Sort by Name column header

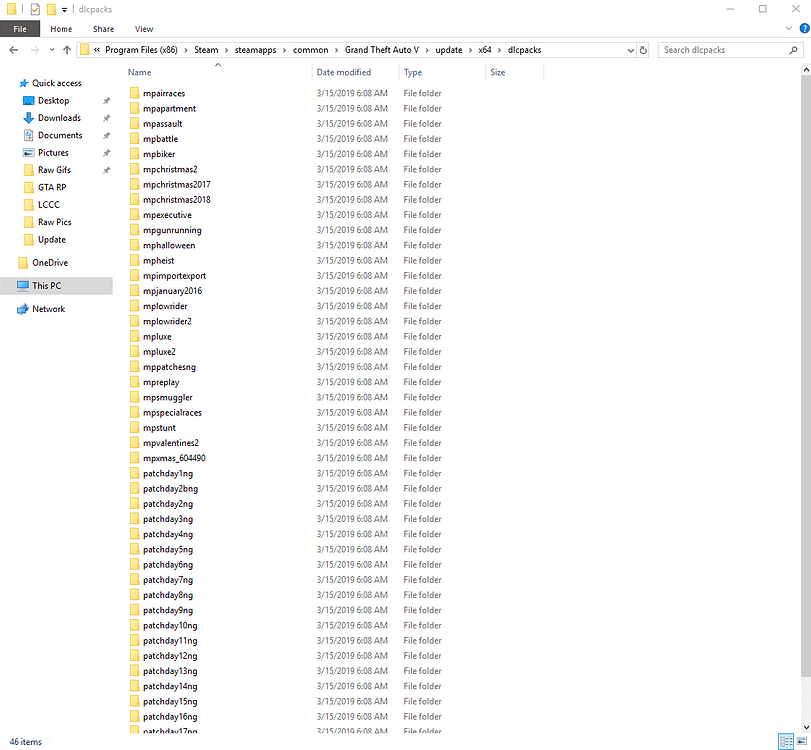(218, 72)
